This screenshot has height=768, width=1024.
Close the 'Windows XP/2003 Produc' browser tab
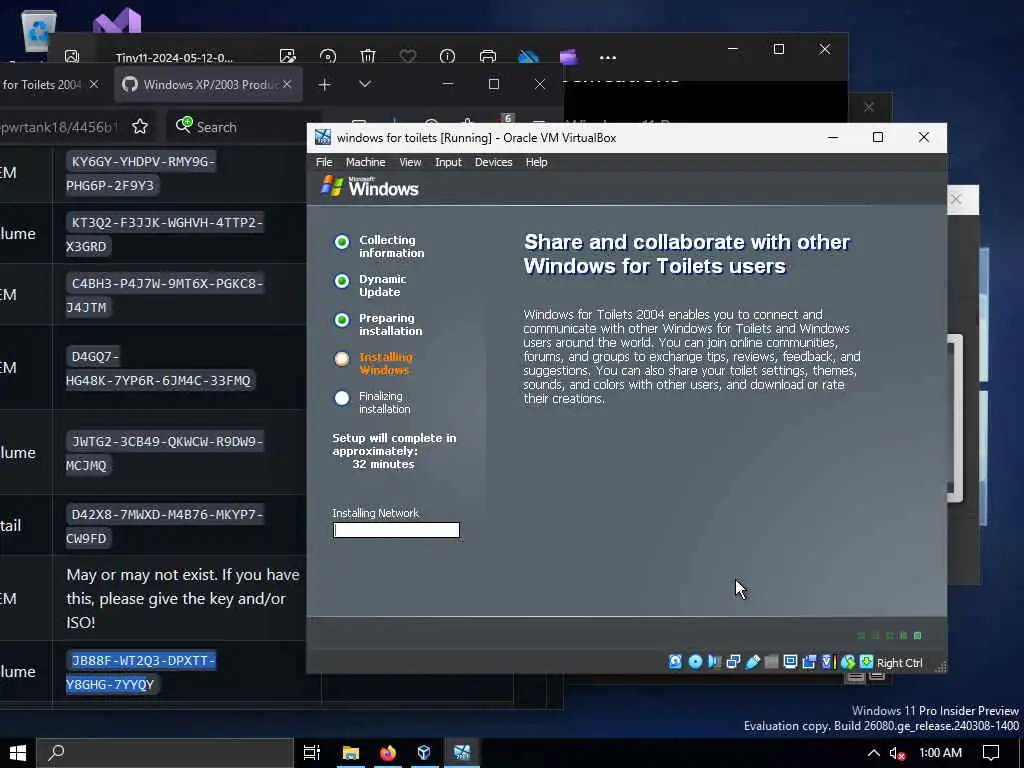287,84
